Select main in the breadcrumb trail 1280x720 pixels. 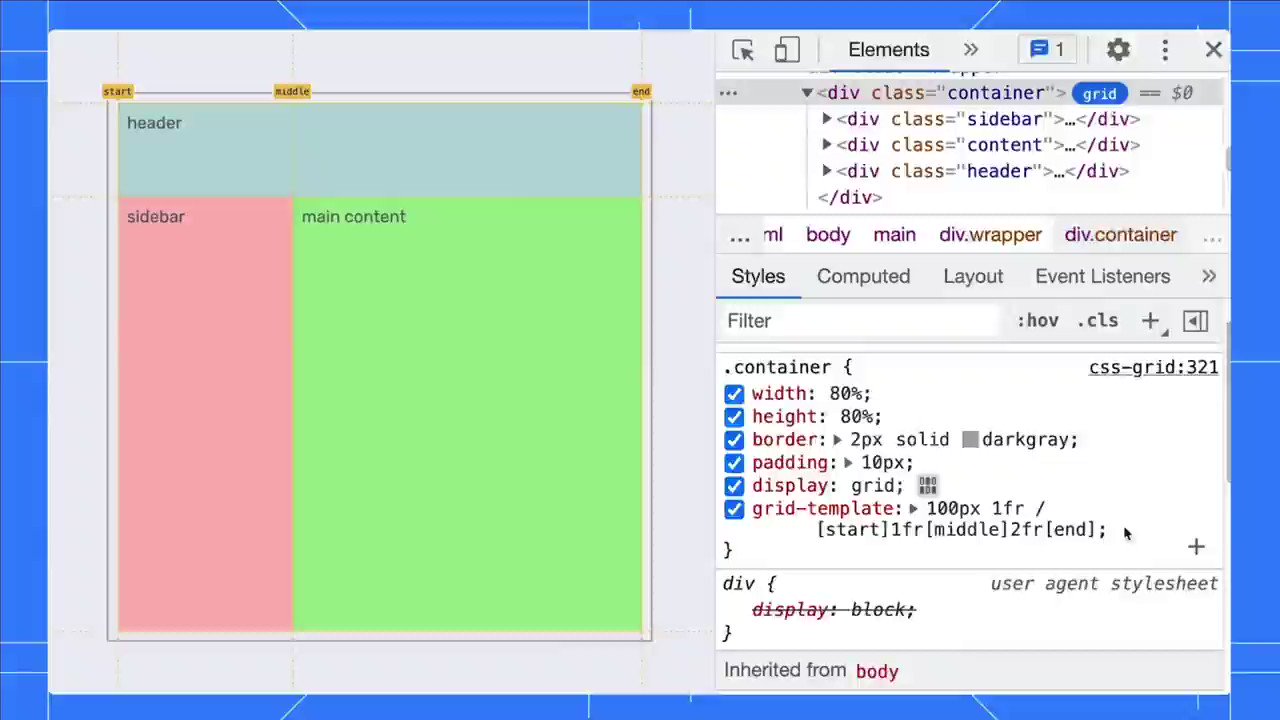[894, 235]
